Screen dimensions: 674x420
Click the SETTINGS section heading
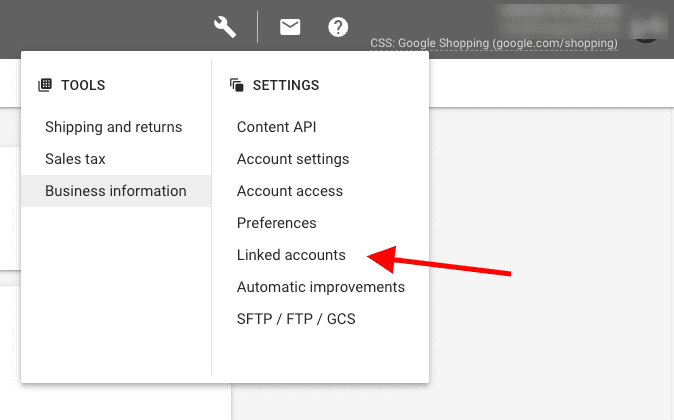pos(286,85)
